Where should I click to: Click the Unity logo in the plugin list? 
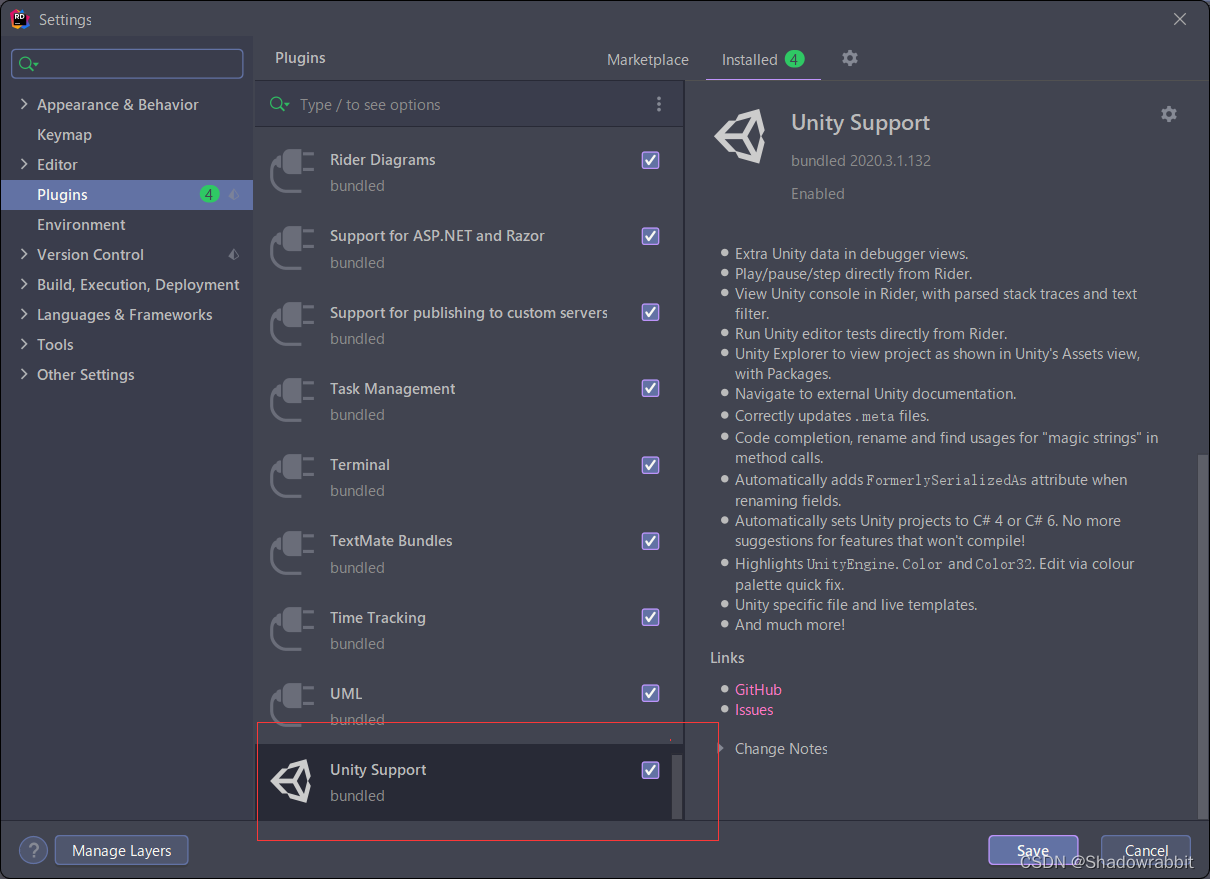[292, 782]
